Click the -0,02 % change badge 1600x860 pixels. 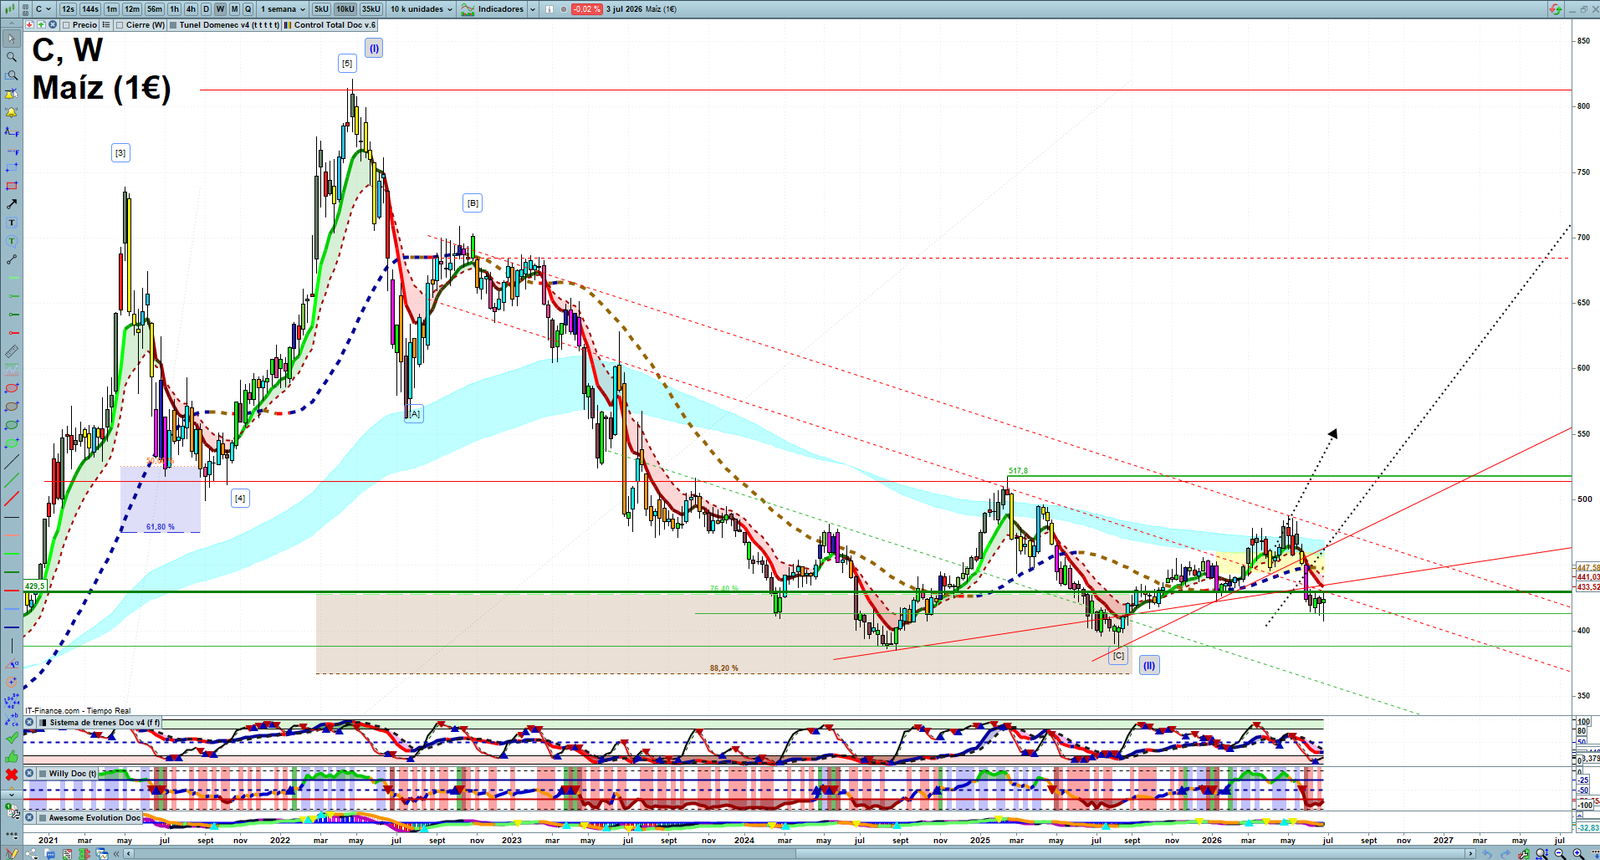(x=586, y=9)
